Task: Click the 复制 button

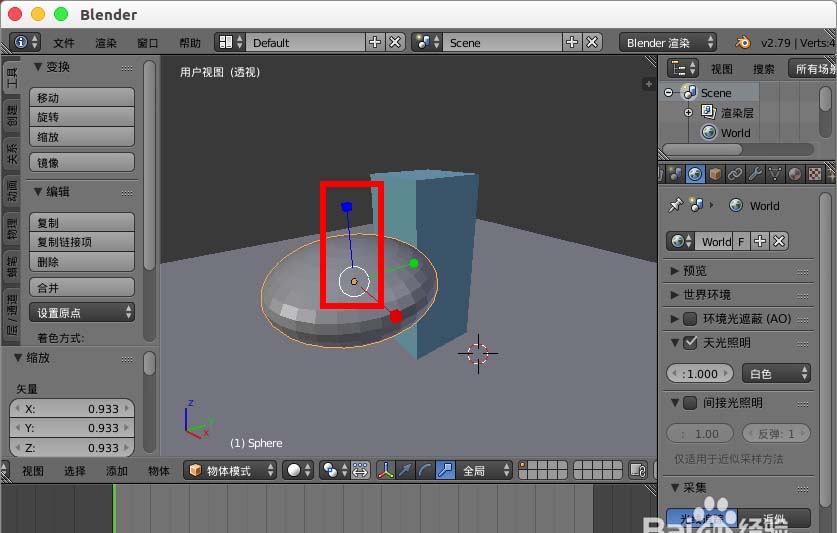Action: tap(82, 222)
